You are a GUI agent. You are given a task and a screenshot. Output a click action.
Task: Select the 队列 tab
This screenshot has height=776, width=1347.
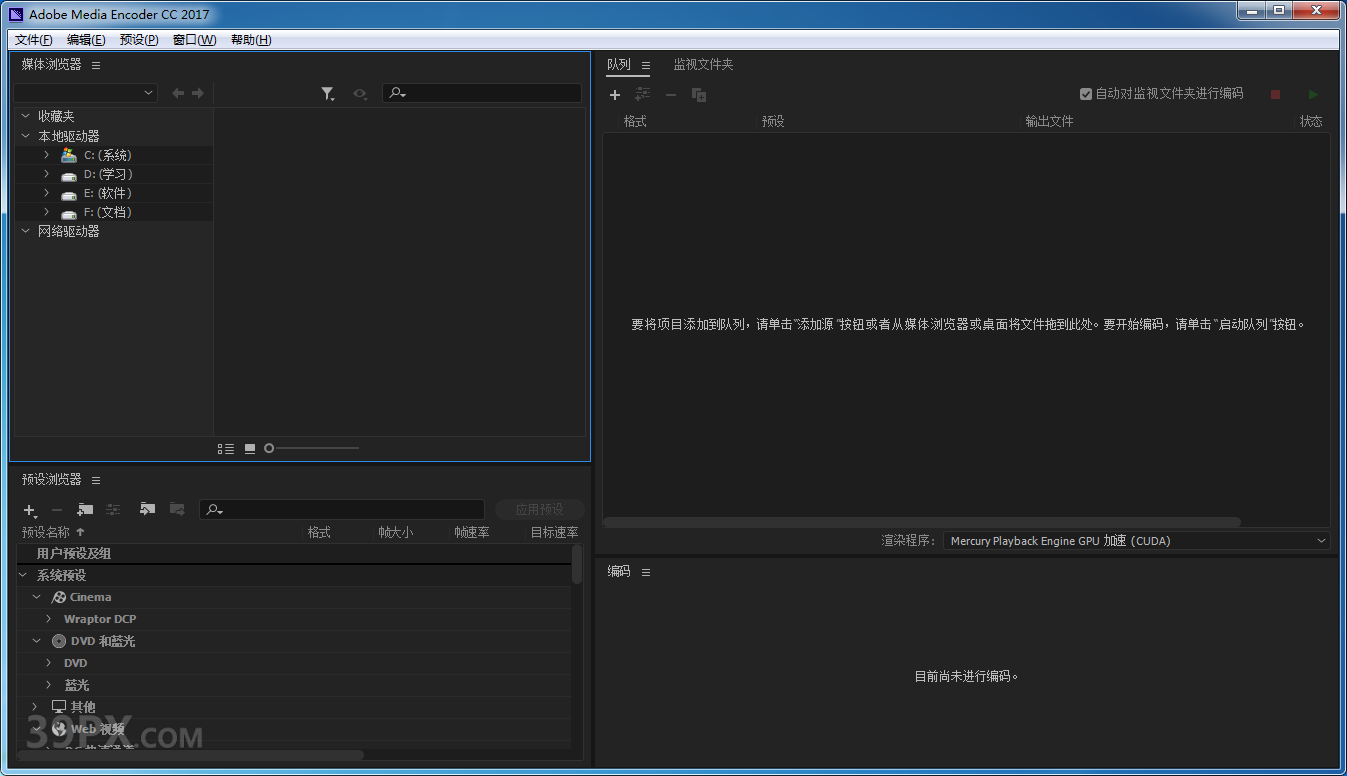click(619, 65)
